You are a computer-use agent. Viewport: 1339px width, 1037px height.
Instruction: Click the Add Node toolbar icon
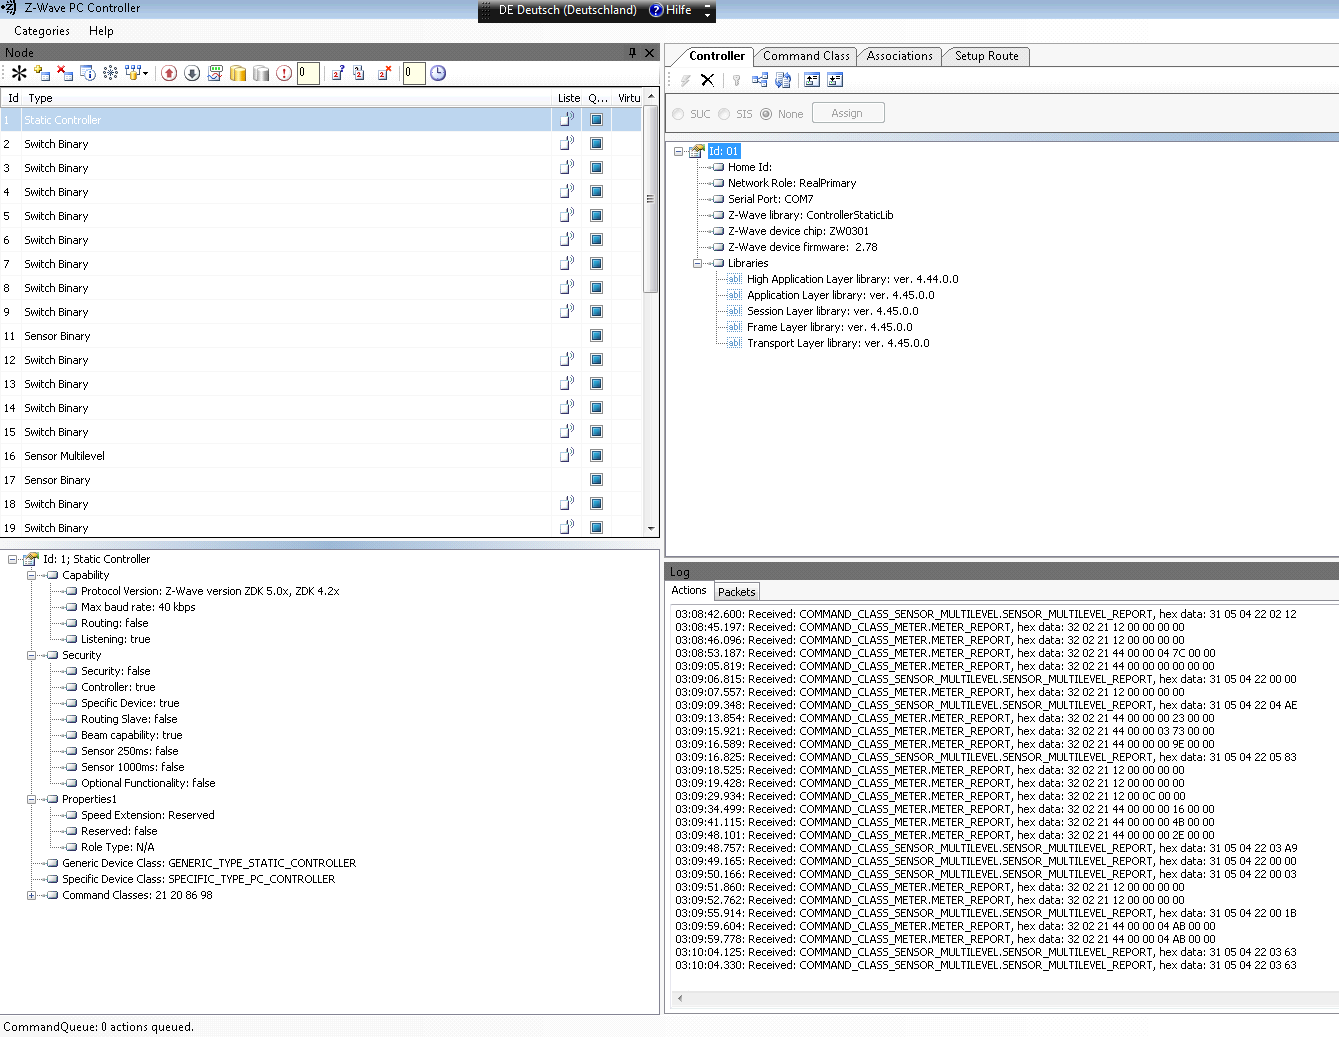coord(42,73)
